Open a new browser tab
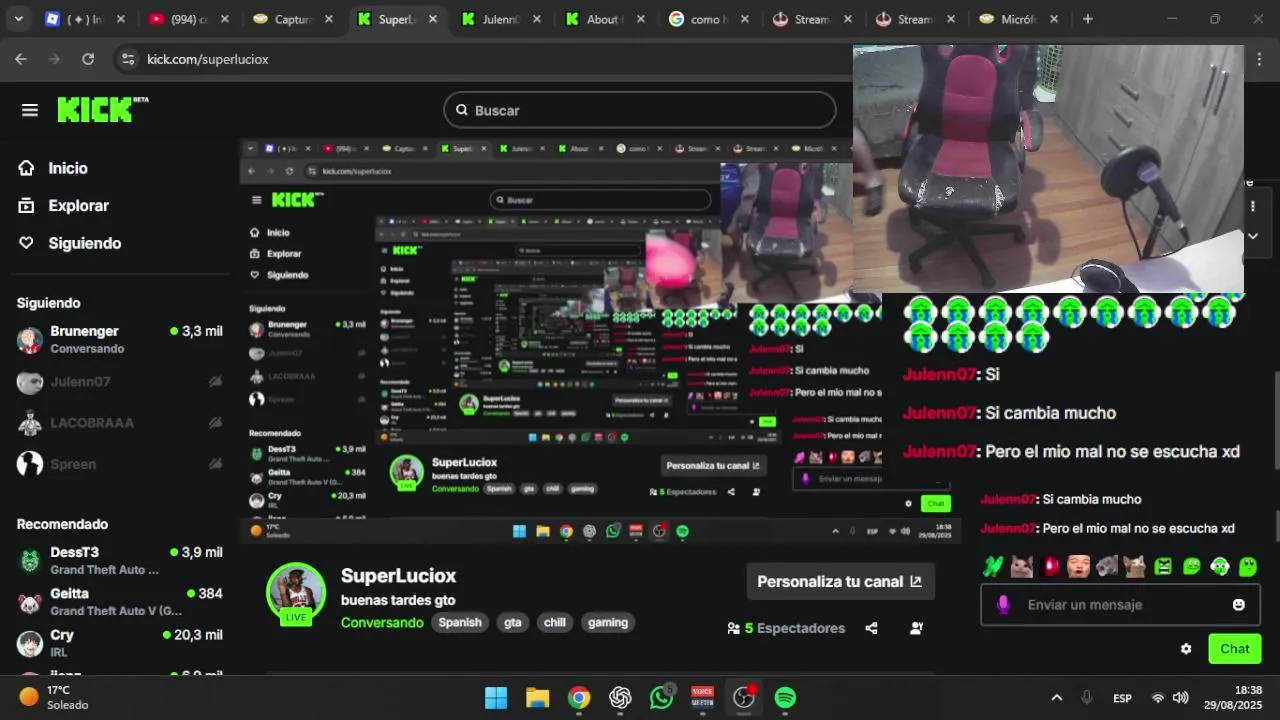1280x720 pixels. [x=1087, y=19]
